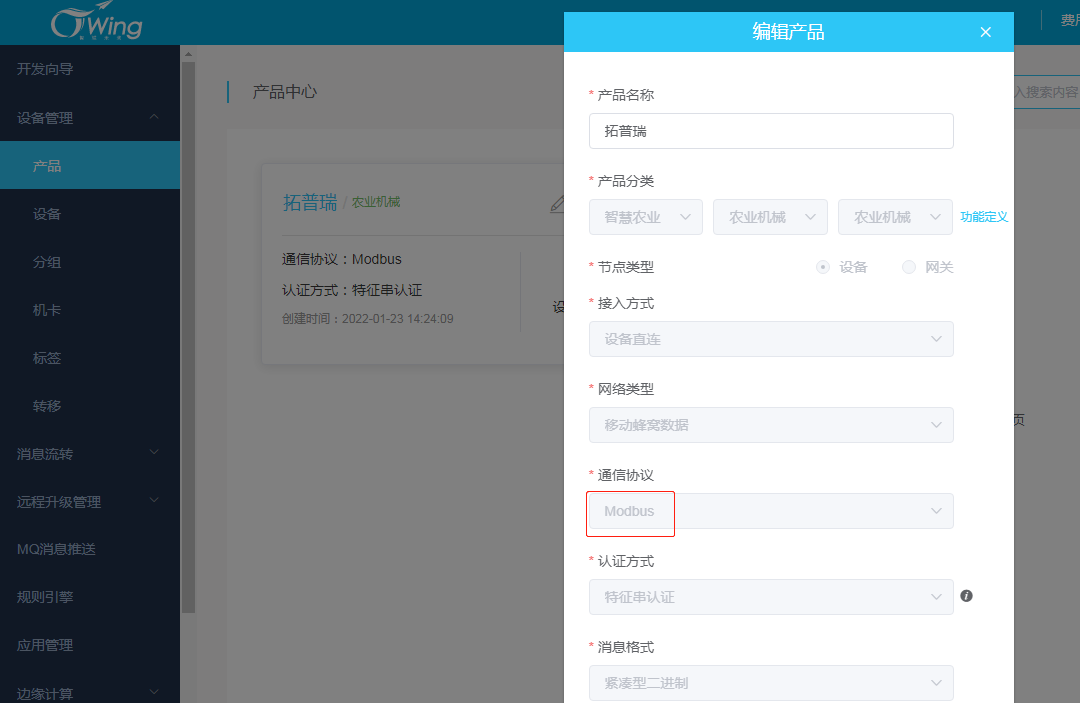The width and height of the screenshot is (1080, 703).
Task: Open the 通信协议 Modbus dropdown
Action: pos(770,511)
